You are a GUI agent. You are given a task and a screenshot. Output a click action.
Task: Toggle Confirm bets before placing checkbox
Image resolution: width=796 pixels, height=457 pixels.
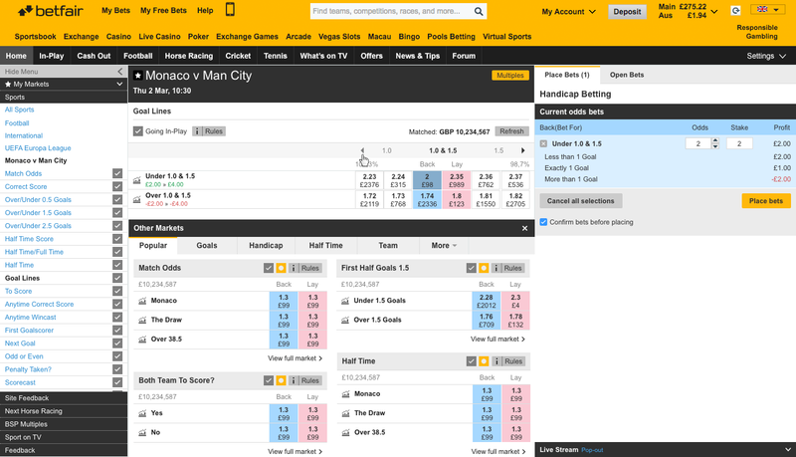[543, 222]
